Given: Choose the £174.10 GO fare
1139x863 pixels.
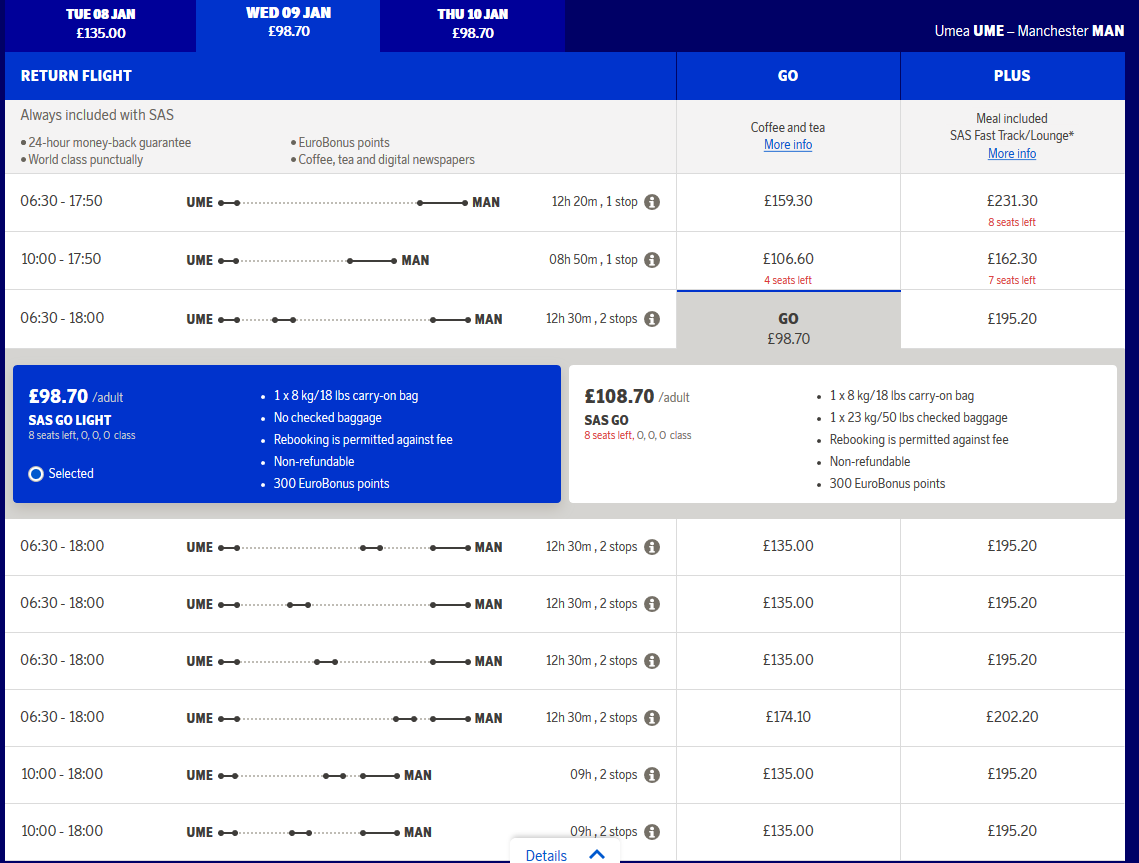Looking at the screenshot, I should tap(788, 717).
